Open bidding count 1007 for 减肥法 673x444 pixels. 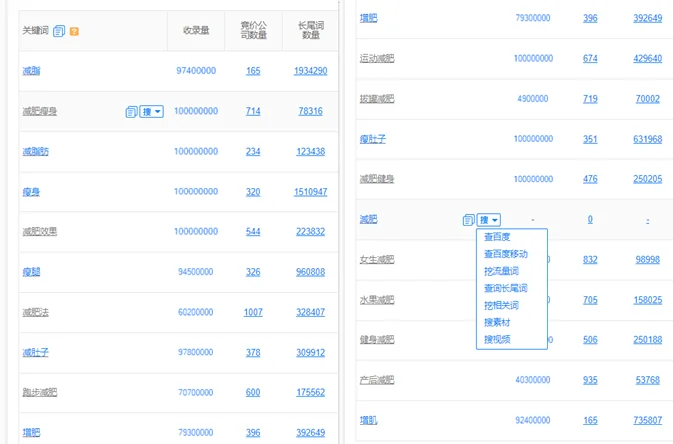(253, 312)
